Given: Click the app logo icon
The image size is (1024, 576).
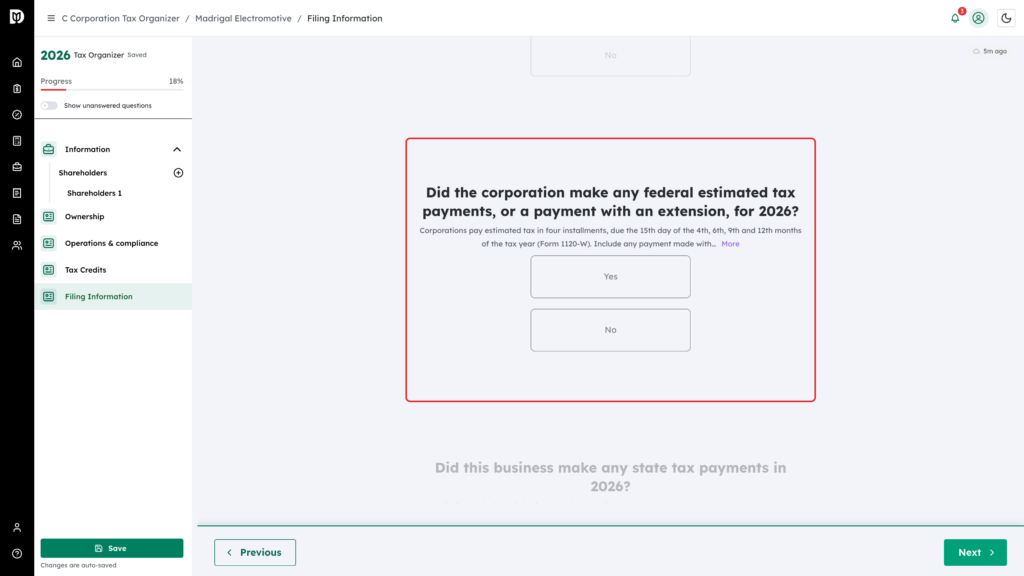Looking at the screenshot, I should point(17,17).
